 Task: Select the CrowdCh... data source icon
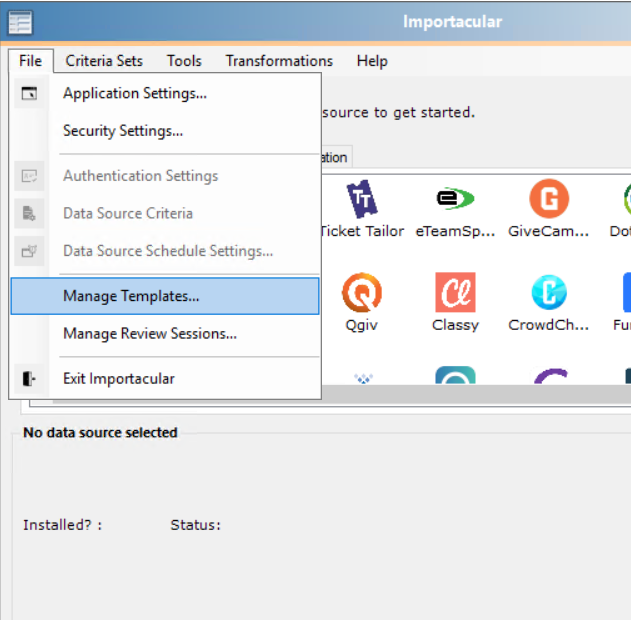549,292
